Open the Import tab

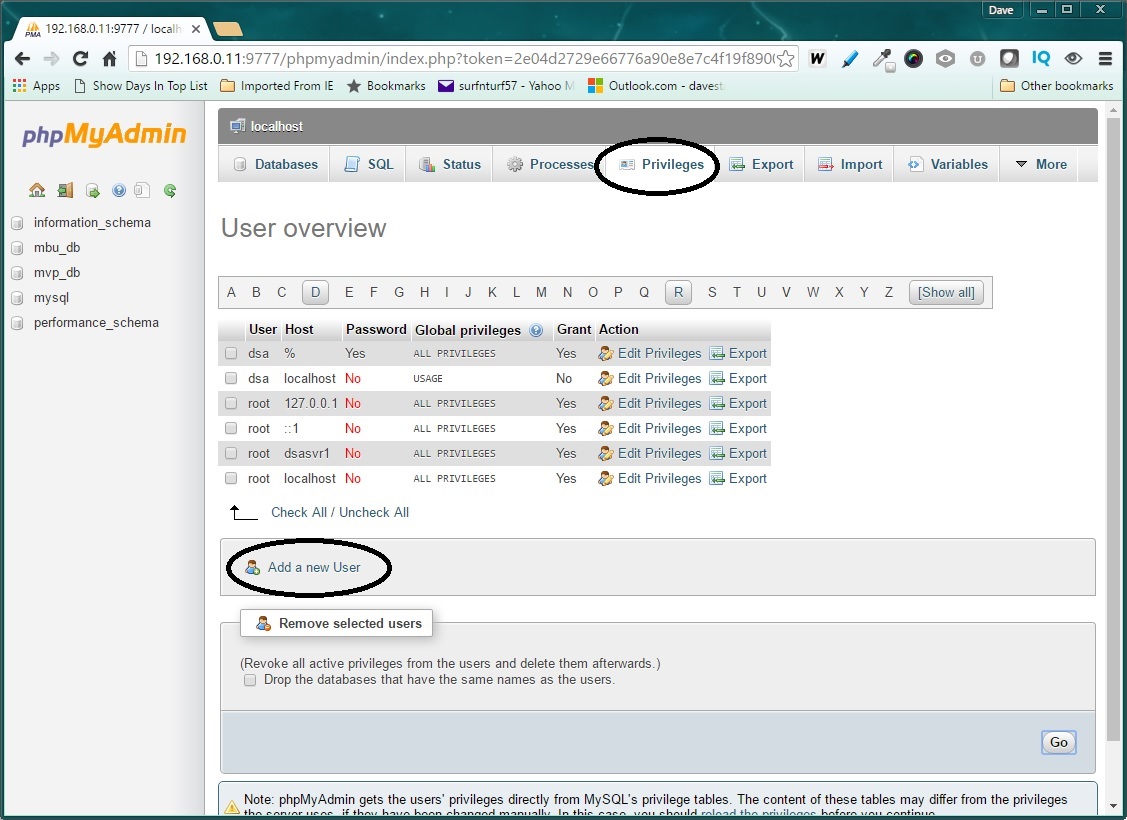[850, 165]
